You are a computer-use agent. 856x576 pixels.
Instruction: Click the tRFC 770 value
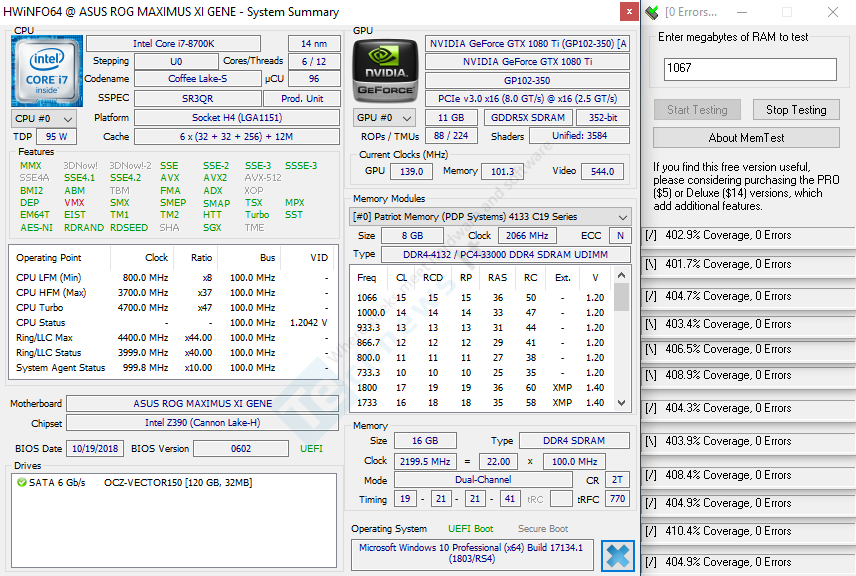click(617, 498)
